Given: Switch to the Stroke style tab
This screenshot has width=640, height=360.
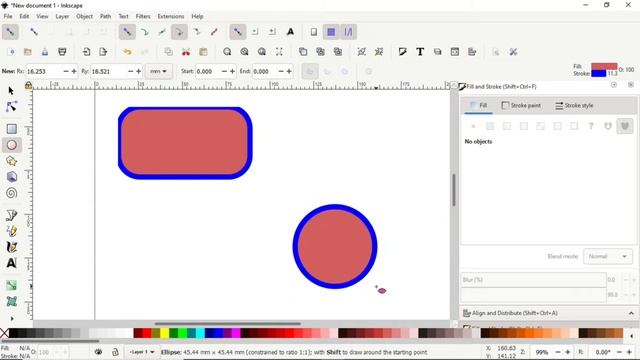Looking at the screenshot, I should [574, 105].
